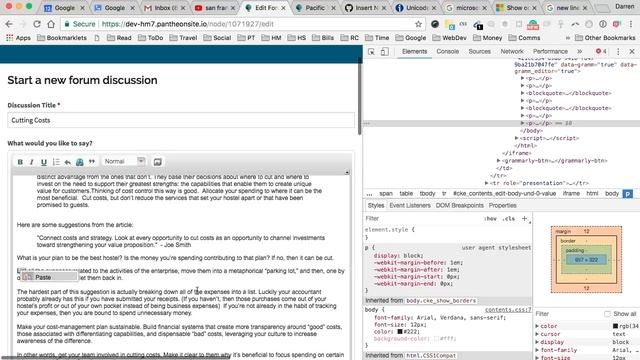
Task: Open the Other Bookmarks folder
Action: 605,38
